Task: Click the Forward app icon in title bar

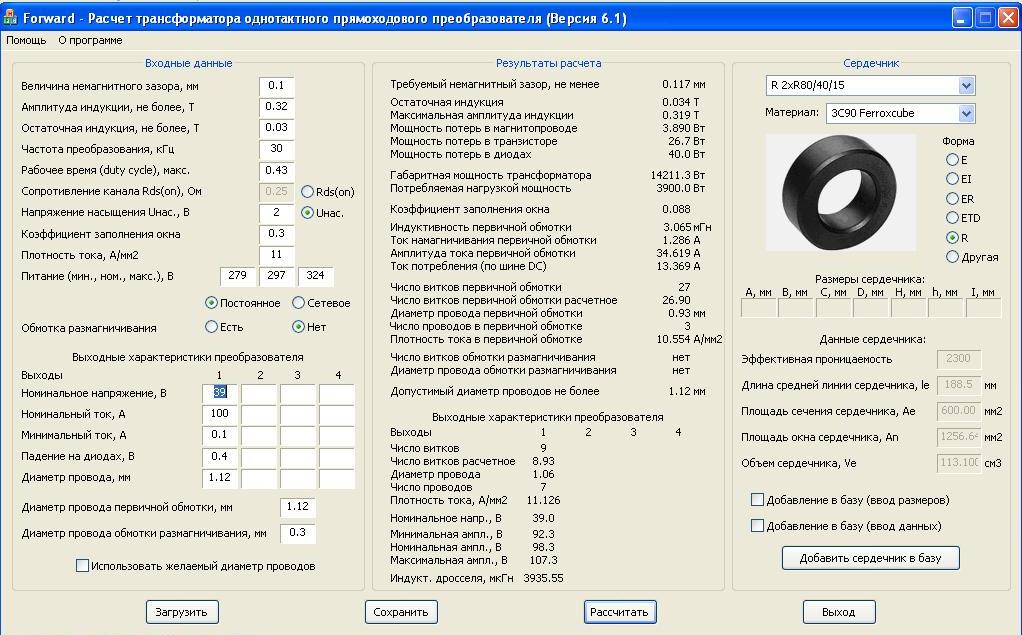Action: 10,18
